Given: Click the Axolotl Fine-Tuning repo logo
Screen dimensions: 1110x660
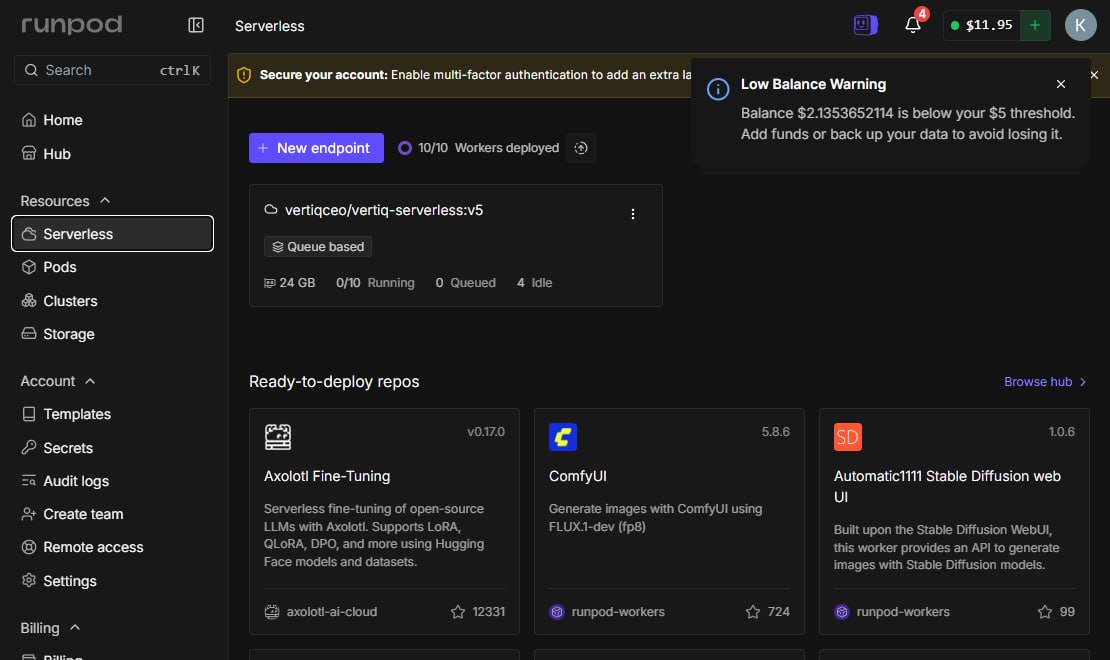Looking at the screenshot, I should tap(278, 437).
